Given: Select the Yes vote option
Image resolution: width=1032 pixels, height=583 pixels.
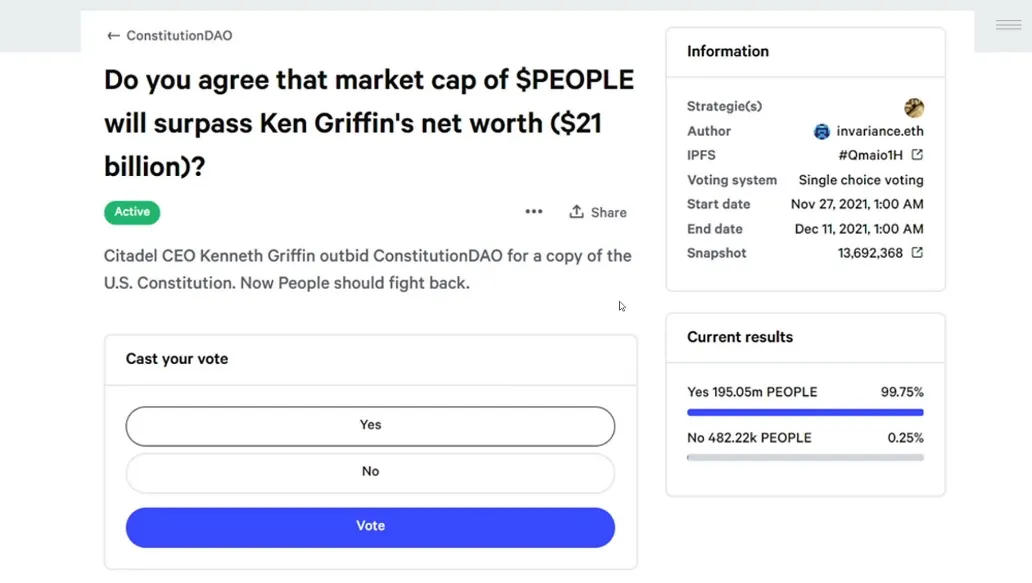Looking at the screenshot, I should pos(370,425).
